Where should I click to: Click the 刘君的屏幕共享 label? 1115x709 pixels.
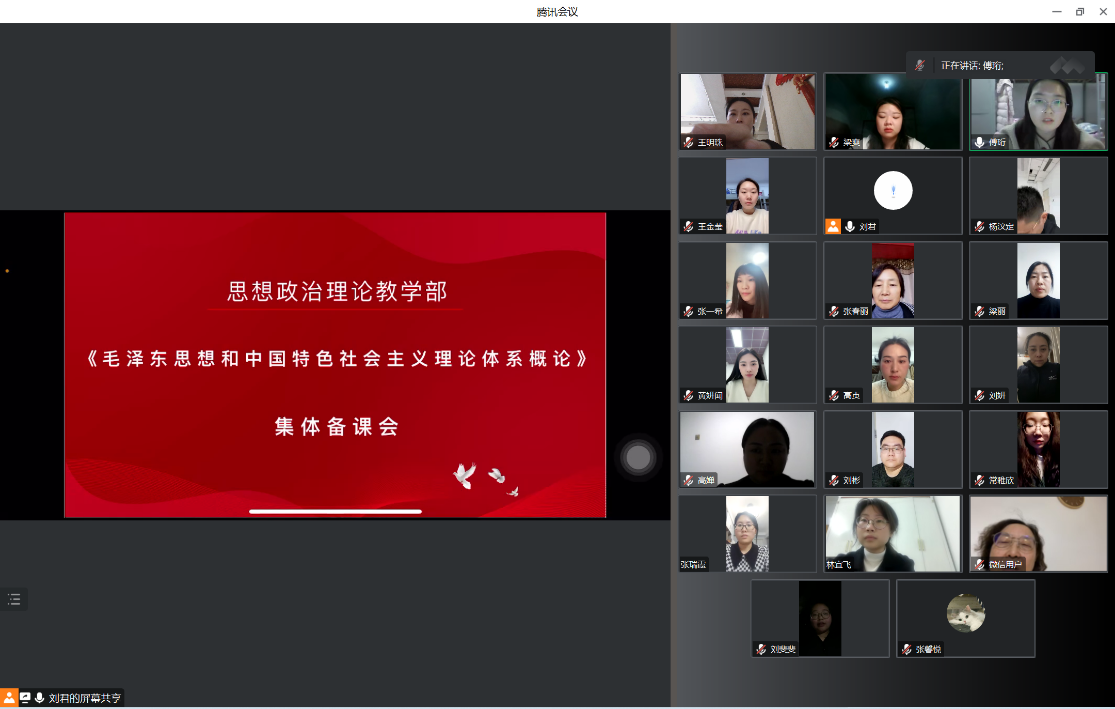coord(85,698)
